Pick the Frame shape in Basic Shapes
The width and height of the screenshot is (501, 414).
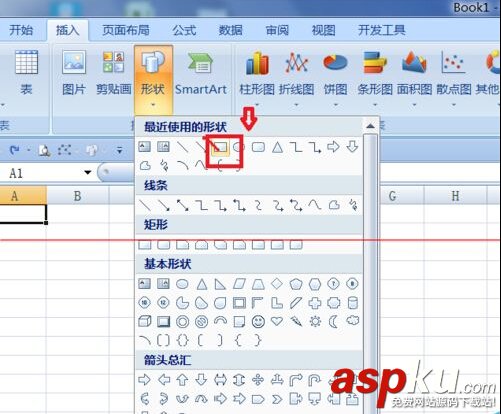pos(239,303)
